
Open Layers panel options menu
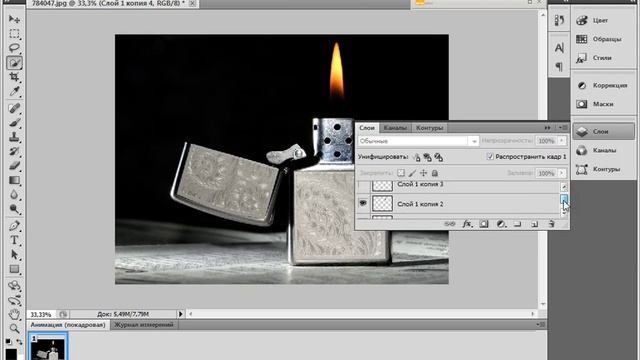[x=564, y=128]
